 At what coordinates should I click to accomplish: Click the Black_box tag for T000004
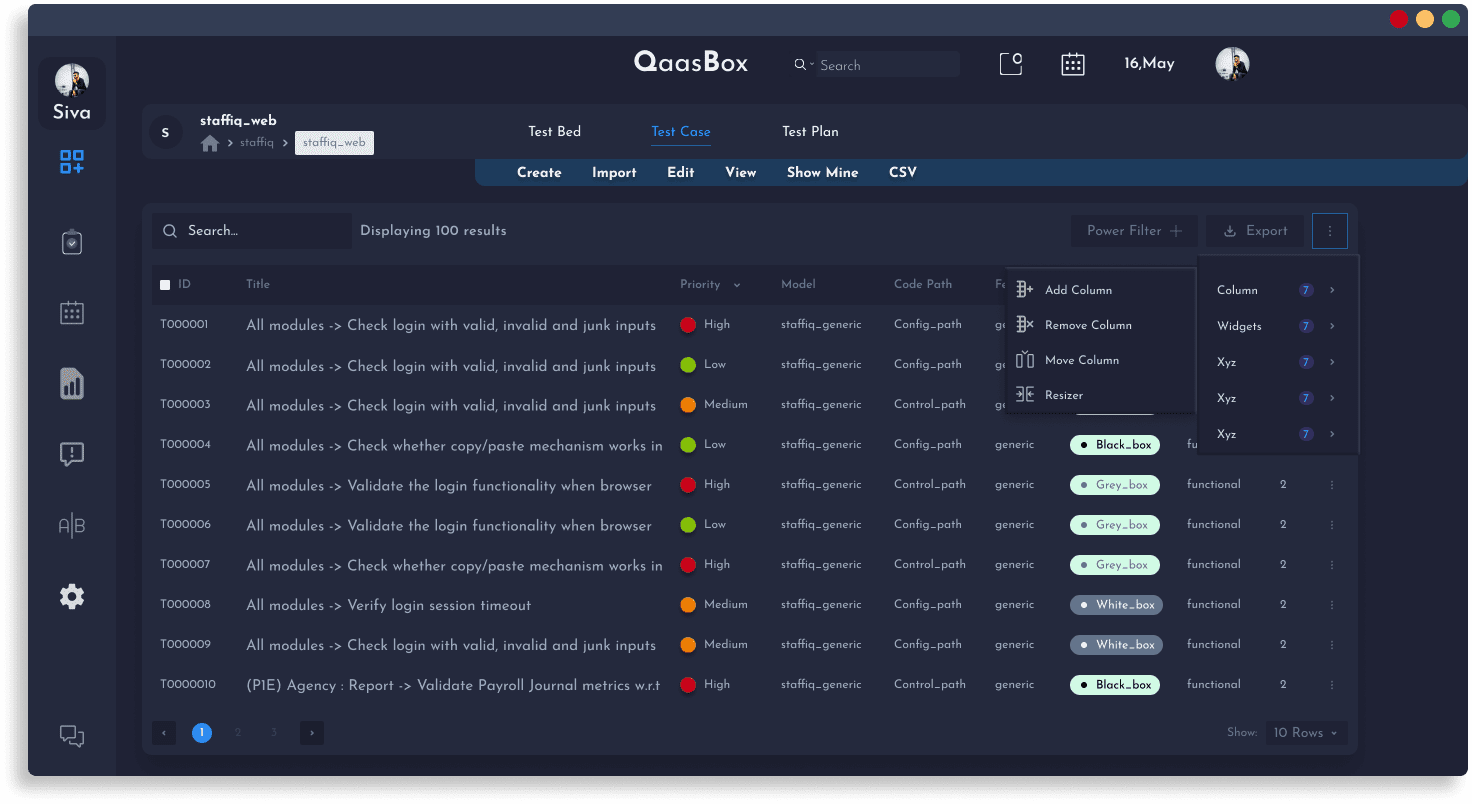point(1115,445)
